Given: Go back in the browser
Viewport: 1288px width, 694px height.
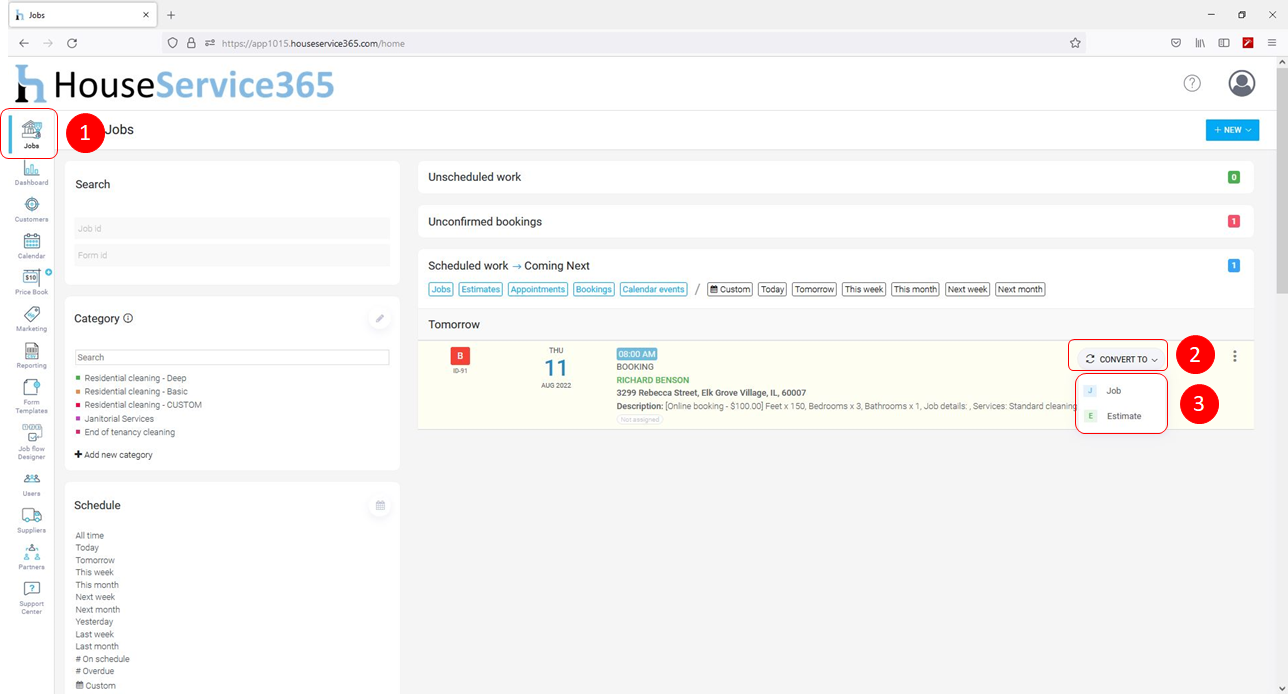Looking at the screenshot, I should click(24, 43).
